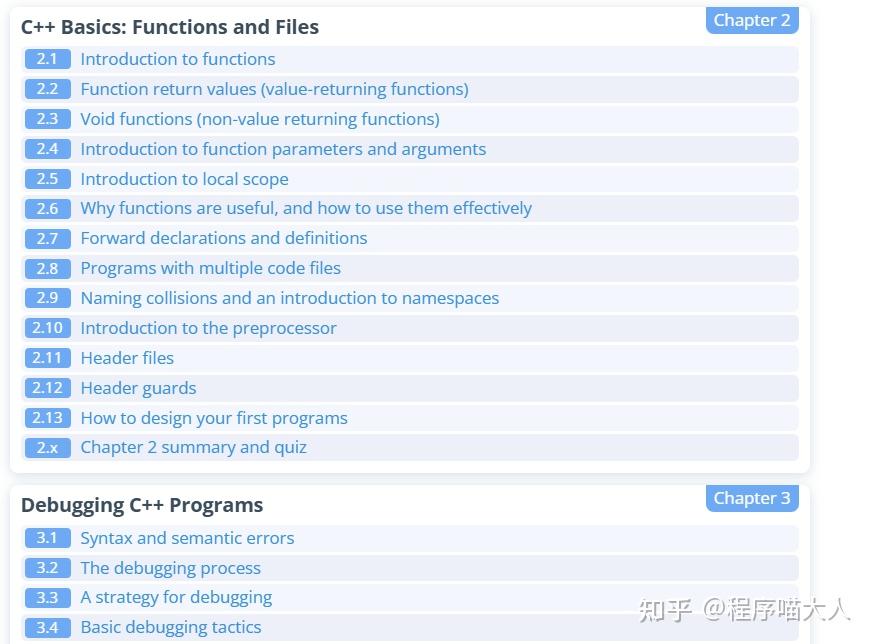Click the 2.9 lesson number badge
The height and width of the screenshot is (644, 873).
(x=47, y=298)
